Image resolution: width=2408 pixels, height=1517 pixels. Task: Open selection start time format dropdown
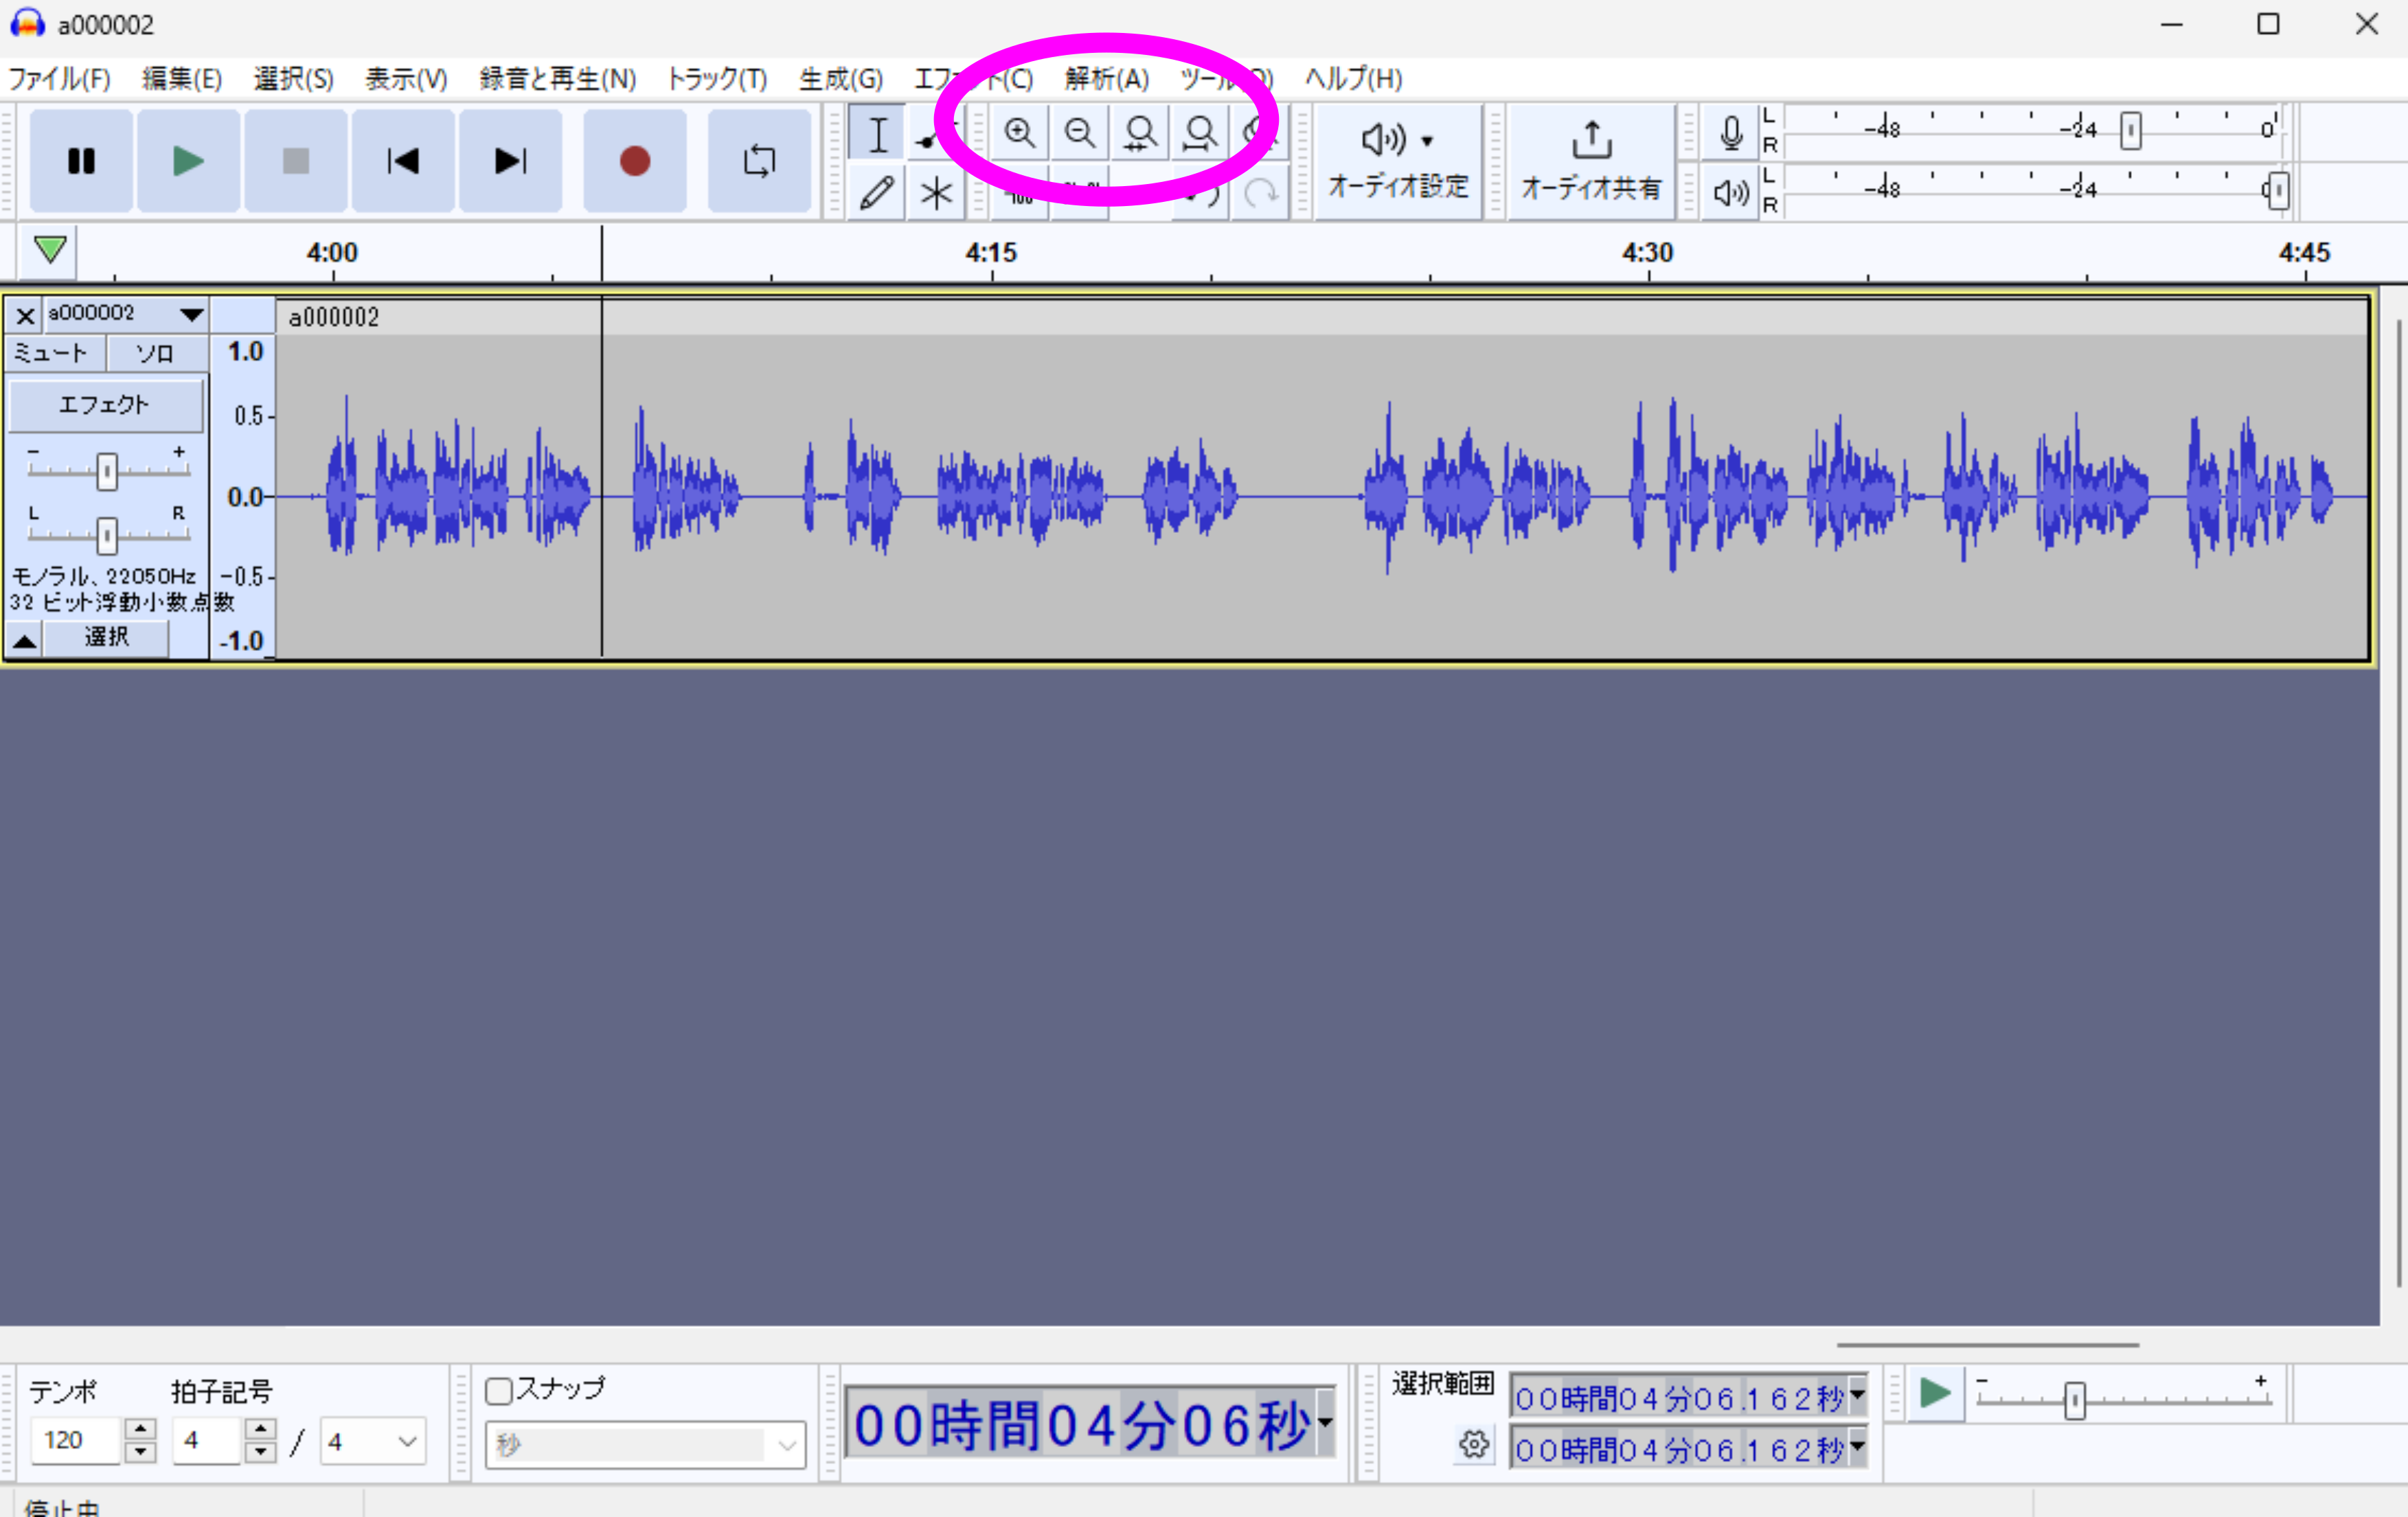pyautogui.click(x=1857, y=1395)
